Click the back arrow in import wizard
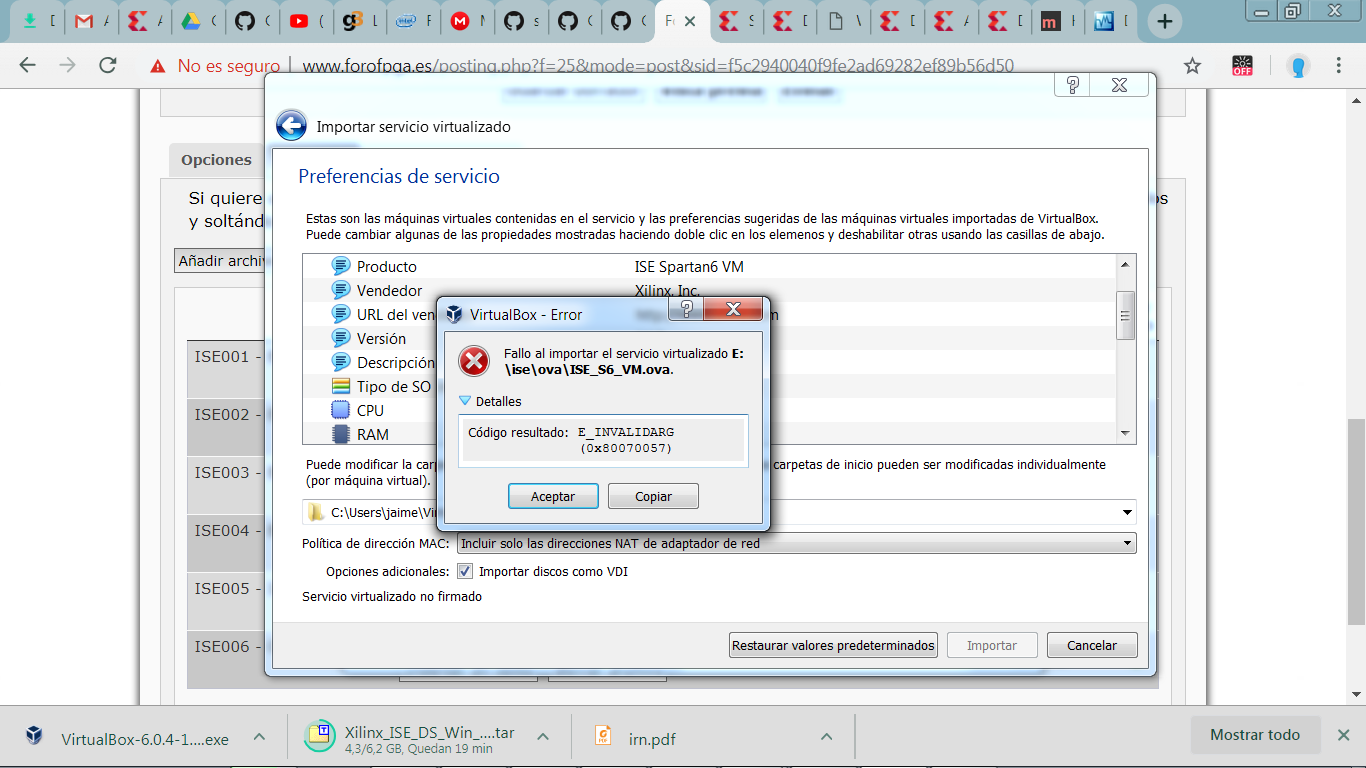The image size is (1366, 768). click(291, 126)
